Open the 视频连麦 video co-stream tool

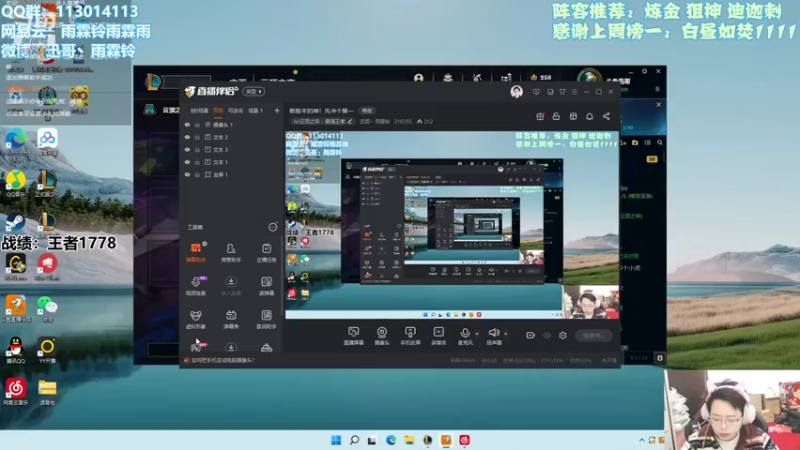[195, 286]
